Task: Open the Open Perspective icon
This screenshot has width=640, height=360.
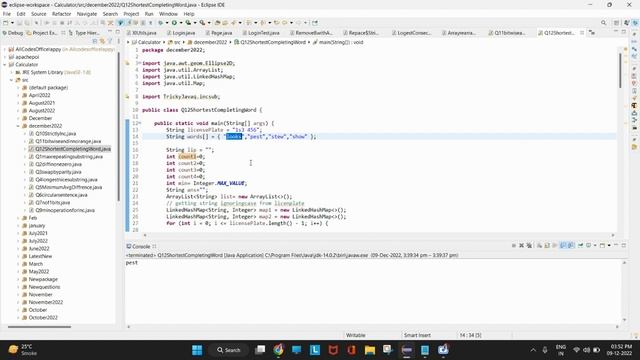Action: (x=617, y=22)
